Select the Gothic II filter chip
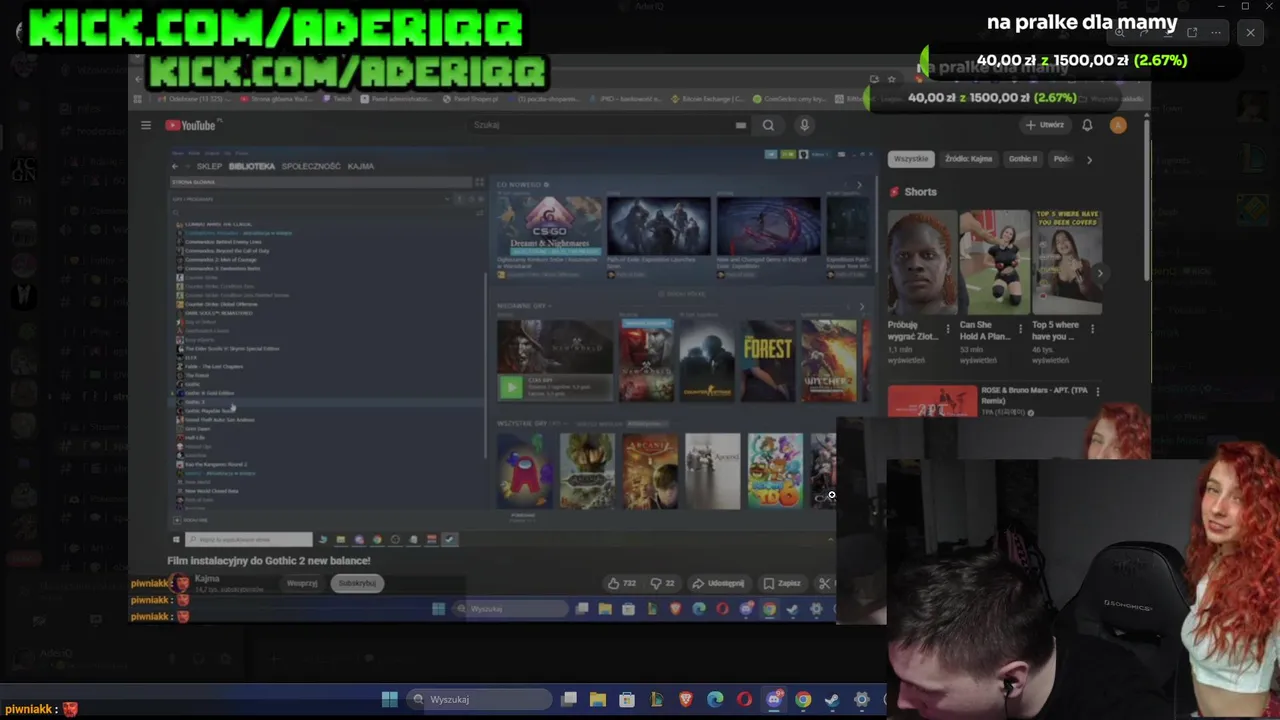This screenshot has height=720, width=1280. point(1022,159)
